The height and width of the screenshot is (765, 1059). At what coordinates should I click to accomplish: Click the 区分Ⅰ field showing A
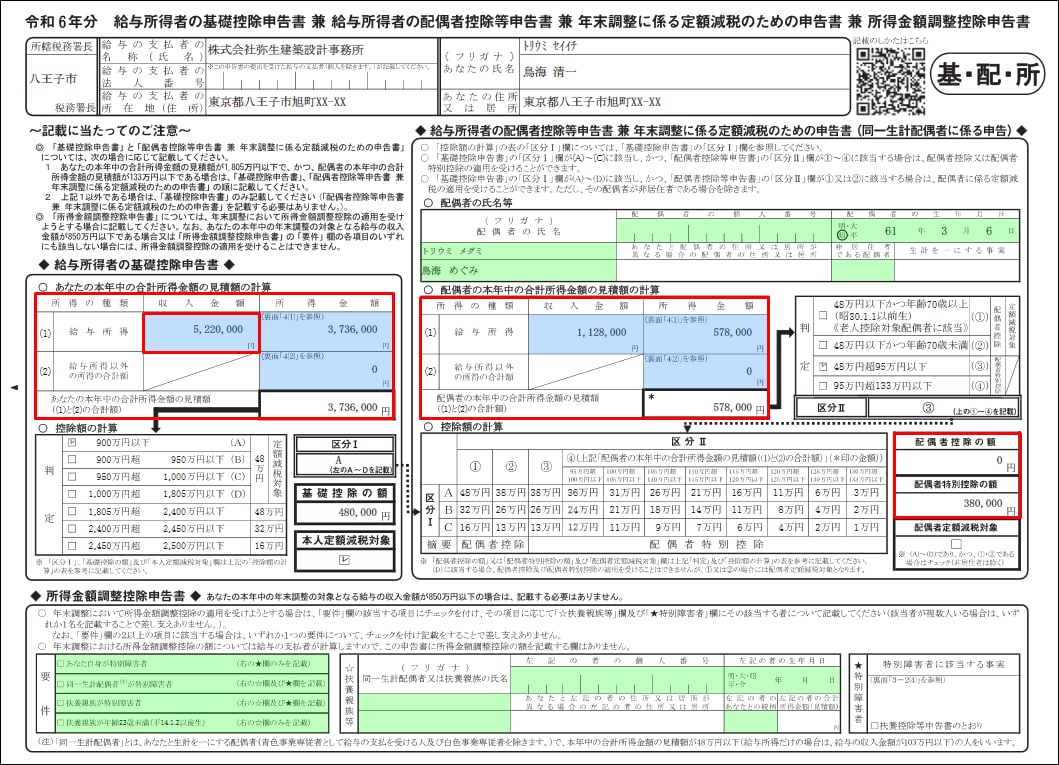click(x=344, y=464)
